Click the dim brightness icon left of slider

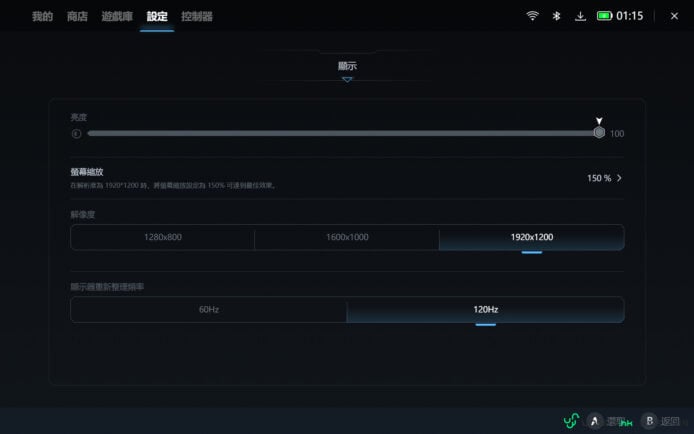coord(76,133)
